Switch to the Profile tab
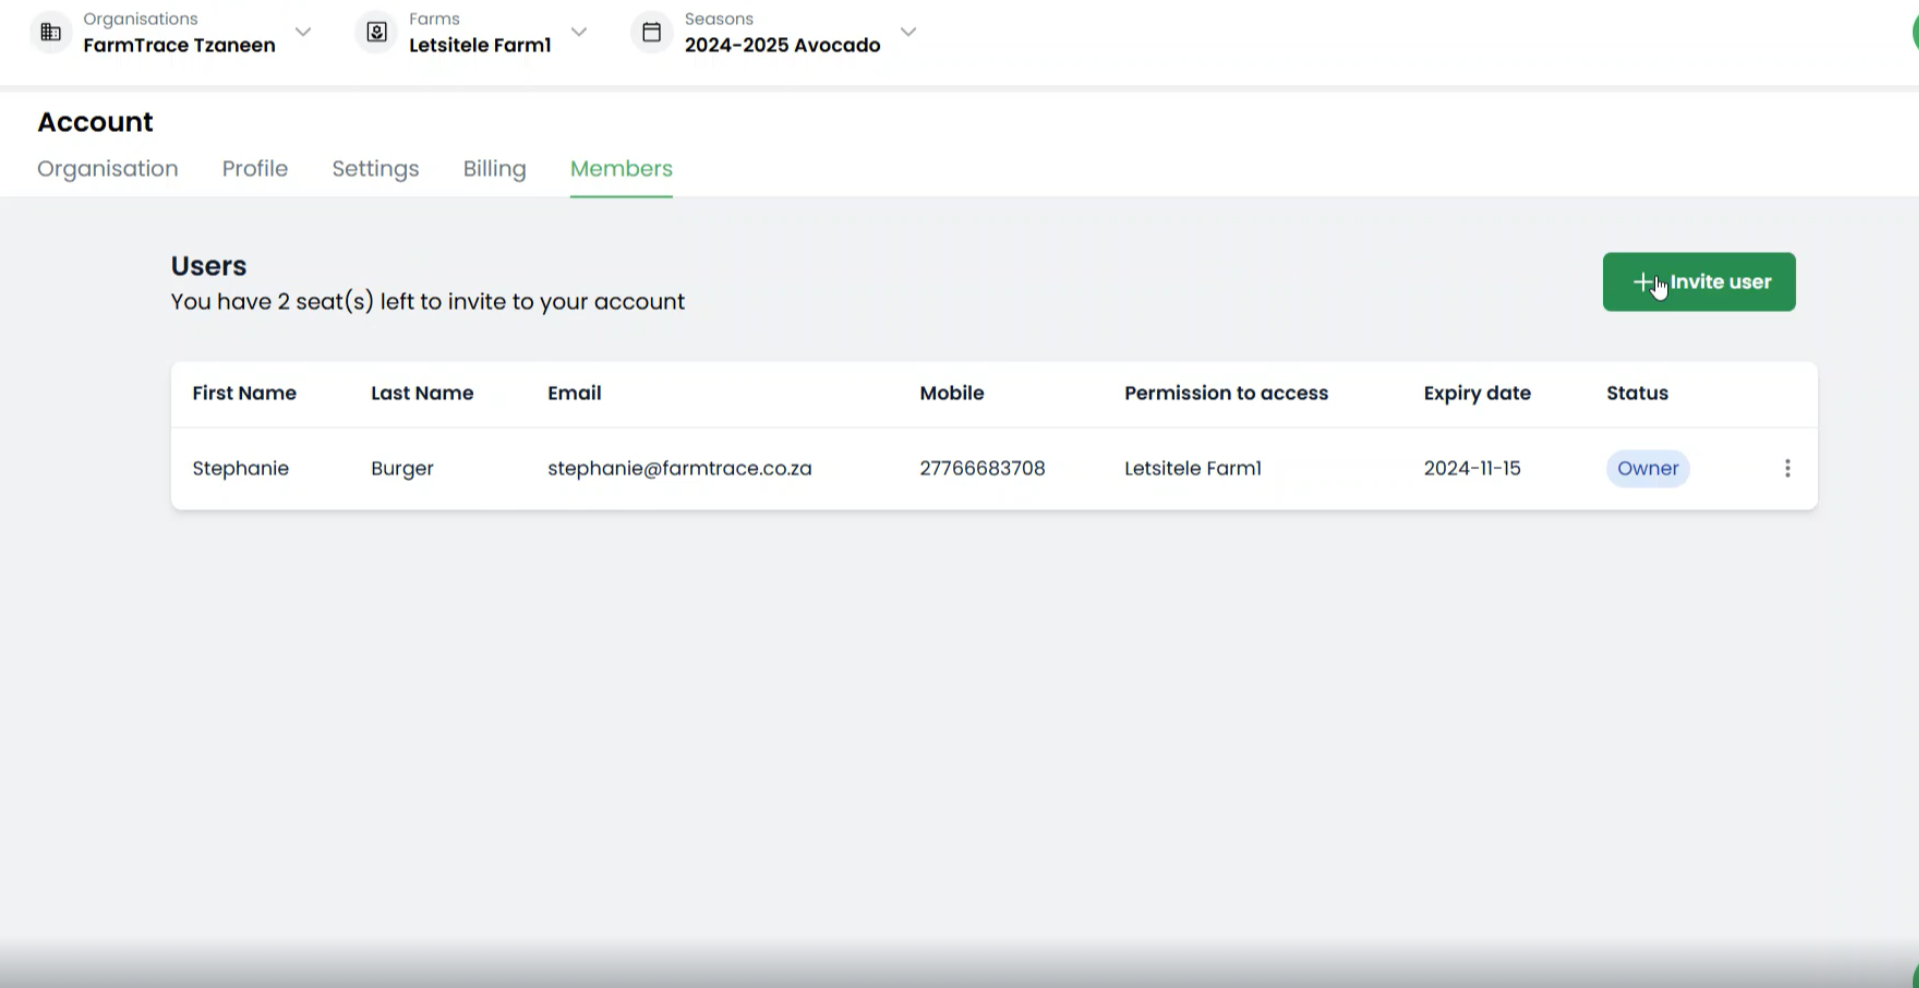Image resolution: width=1919 pixels, height=988 pixels. tap(255, 169)
